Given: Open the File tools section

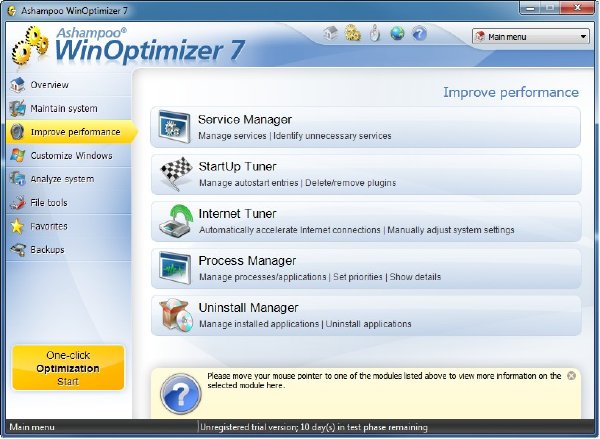Looking at the screenshot, I should coord(69,202).
